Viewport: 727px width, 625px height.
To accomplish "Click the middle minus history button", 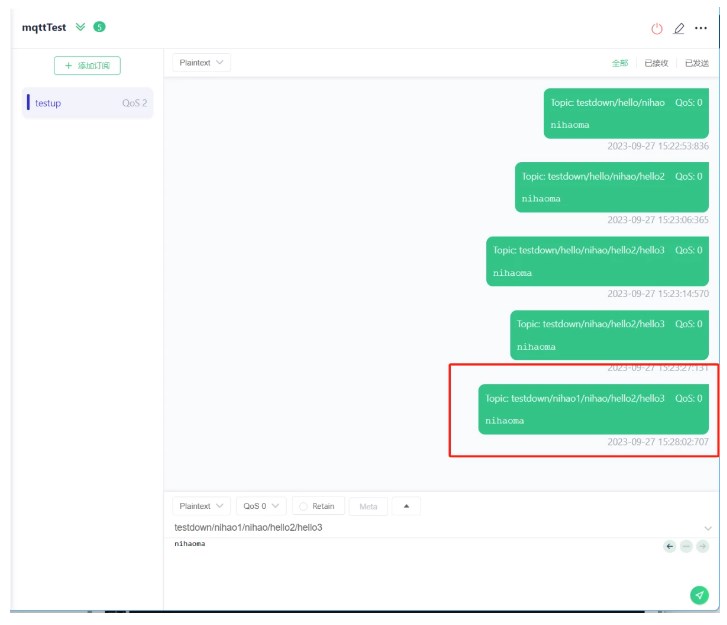I will [686, 546].
